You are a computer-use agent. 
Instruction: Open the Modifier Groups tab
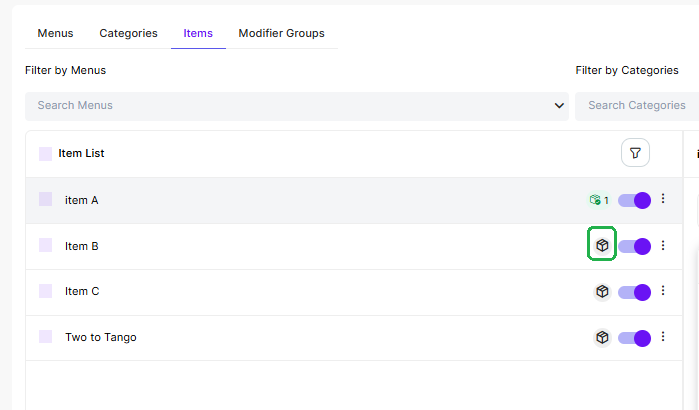[281, 33]
